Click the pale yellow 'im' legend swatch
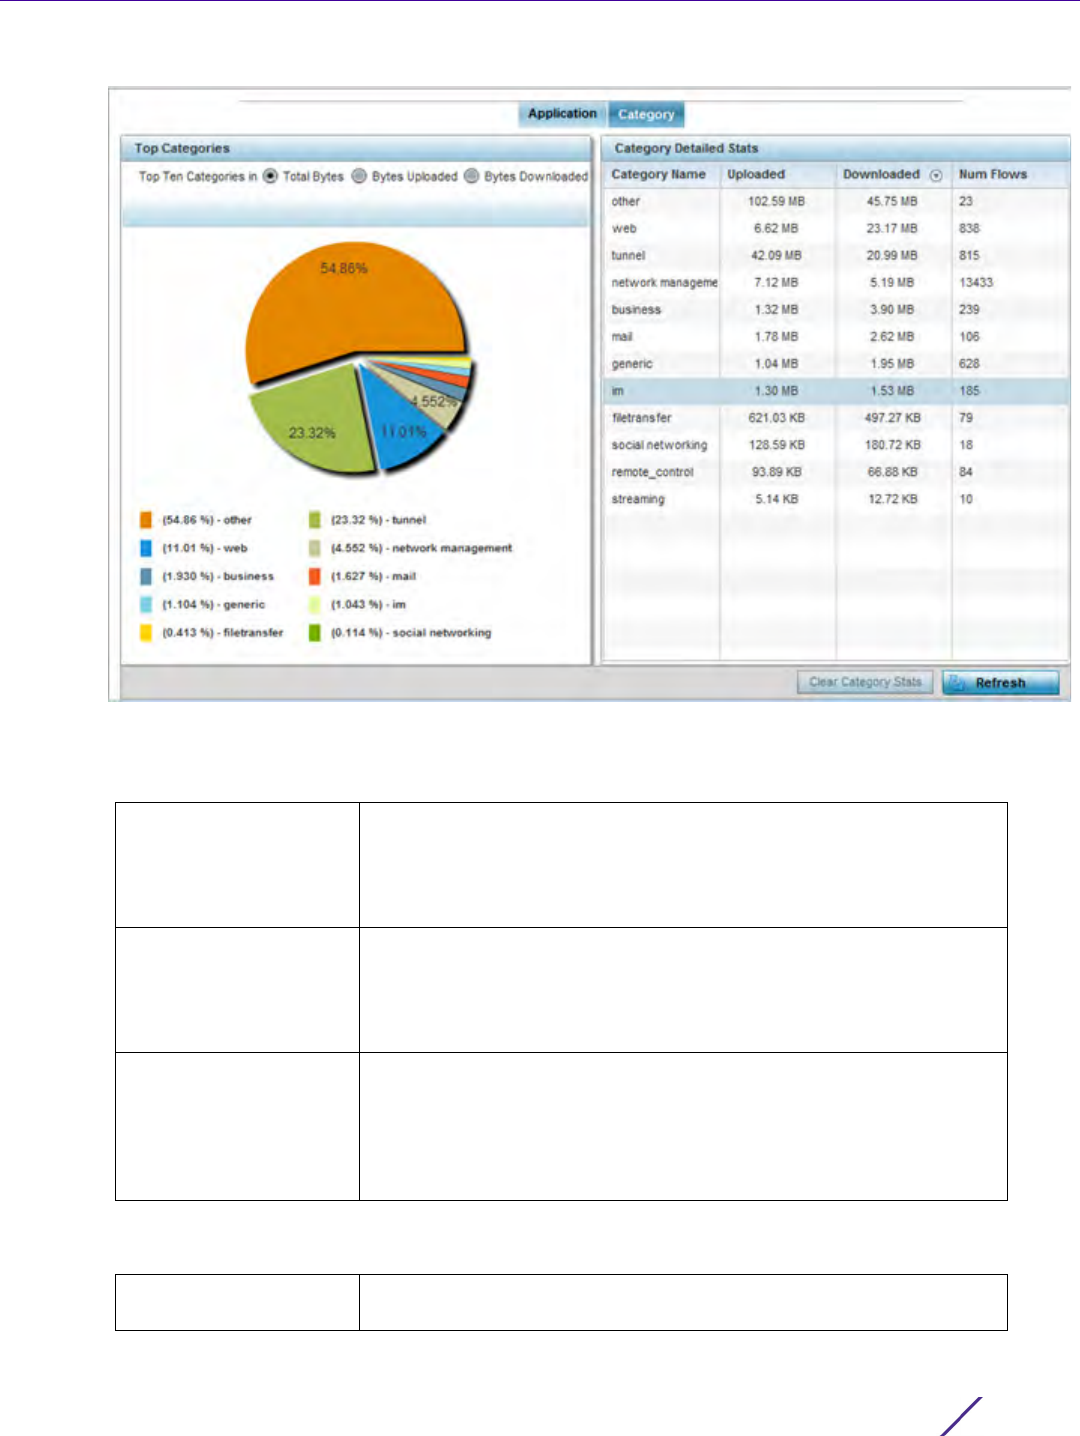This screenshot has height=1436, width=1080. 315,604
